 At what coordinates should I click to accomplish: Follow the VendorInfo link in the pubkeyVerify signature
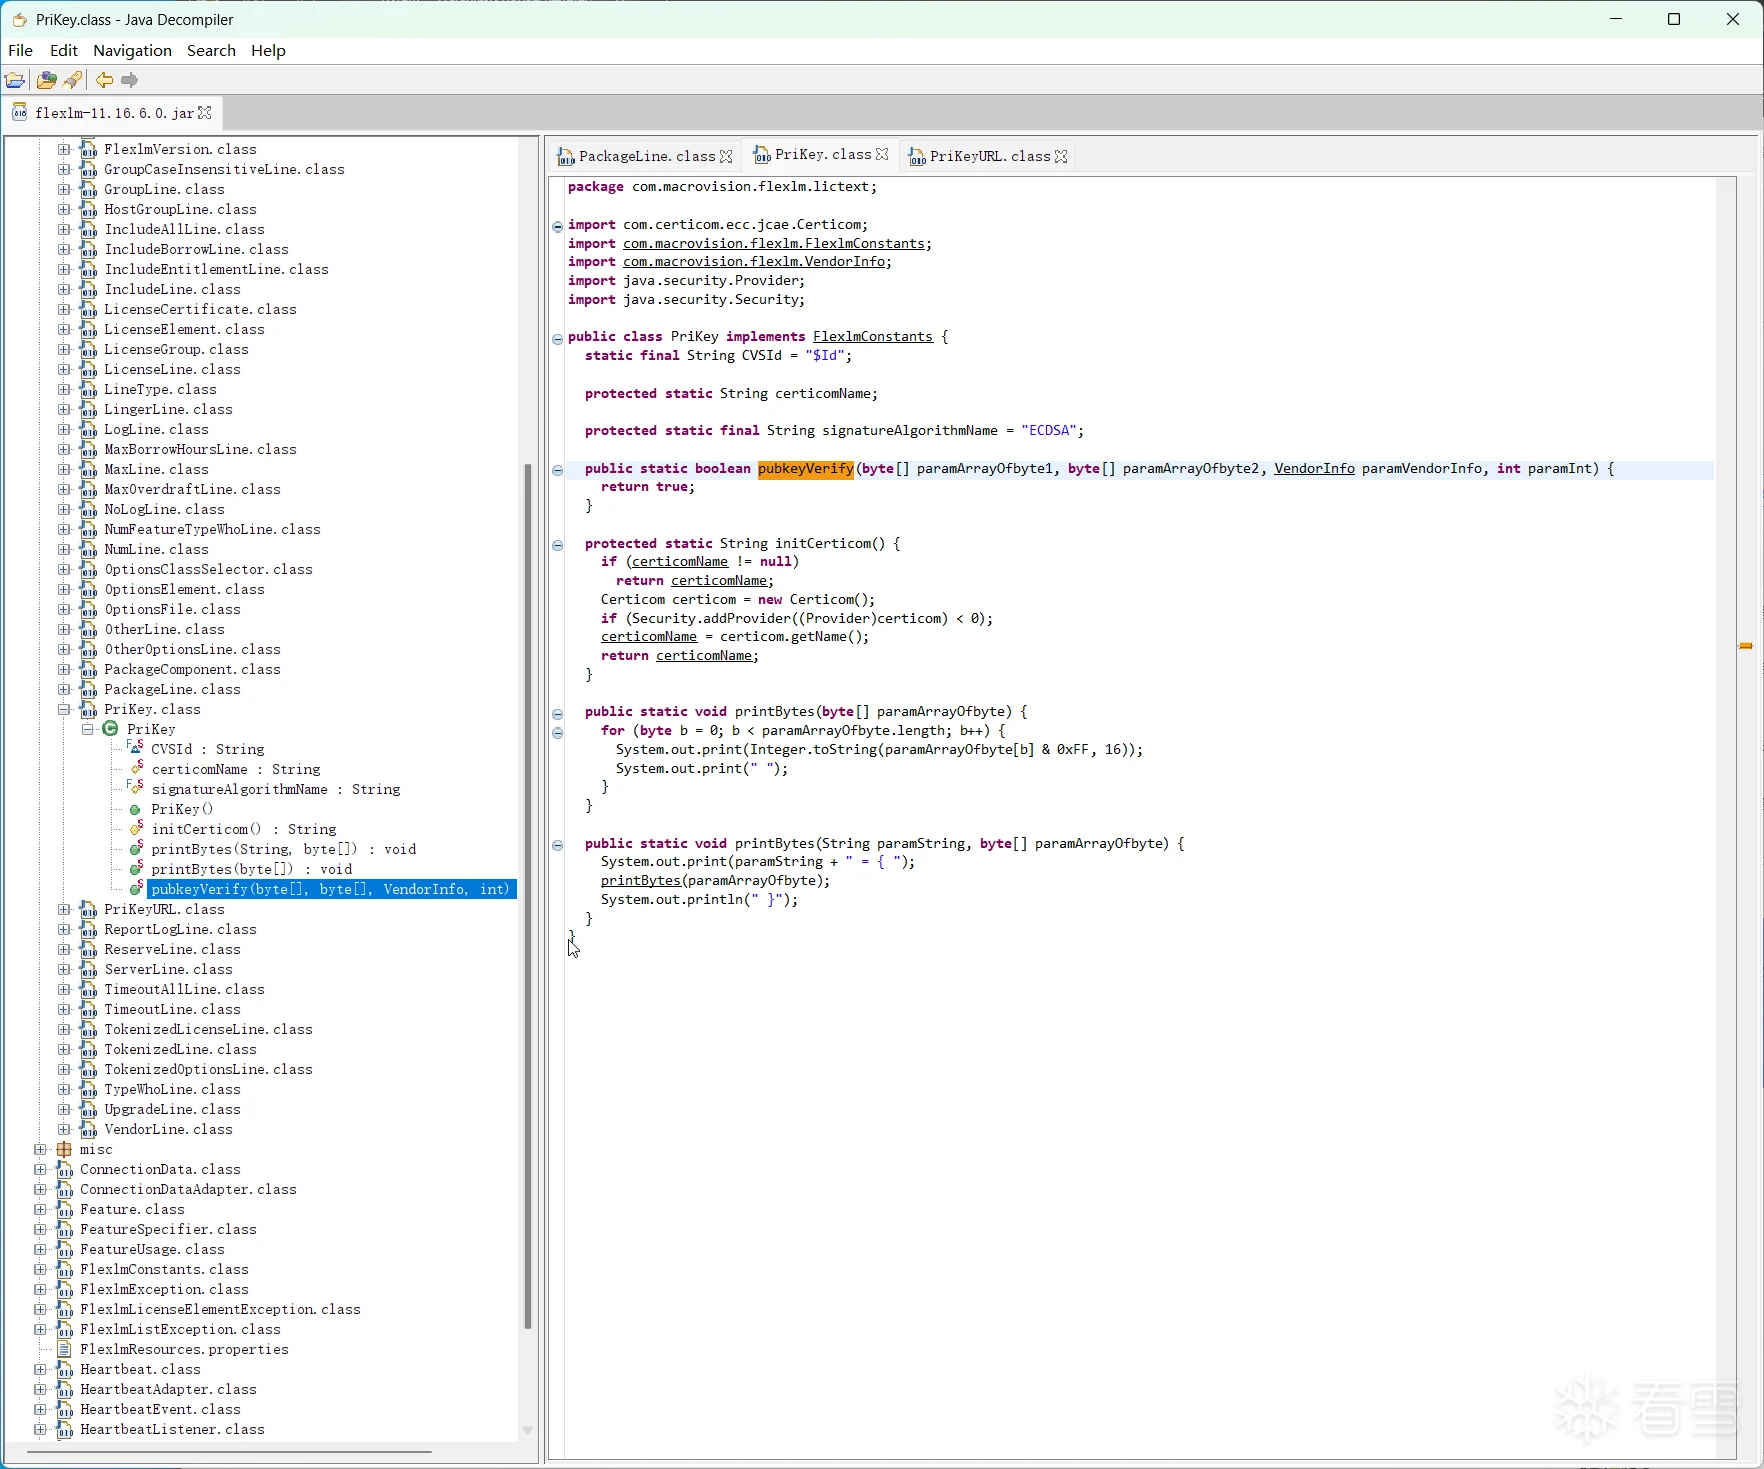click(x=1314, y=469)
